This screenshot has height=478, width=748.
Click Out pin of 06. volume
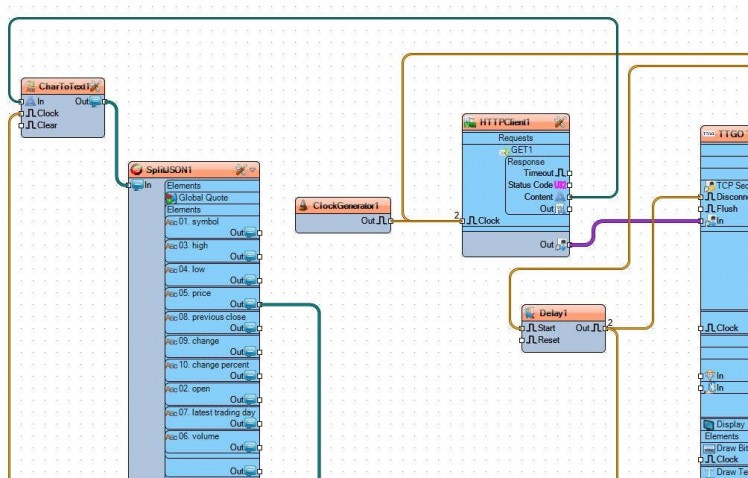[260, 447]
